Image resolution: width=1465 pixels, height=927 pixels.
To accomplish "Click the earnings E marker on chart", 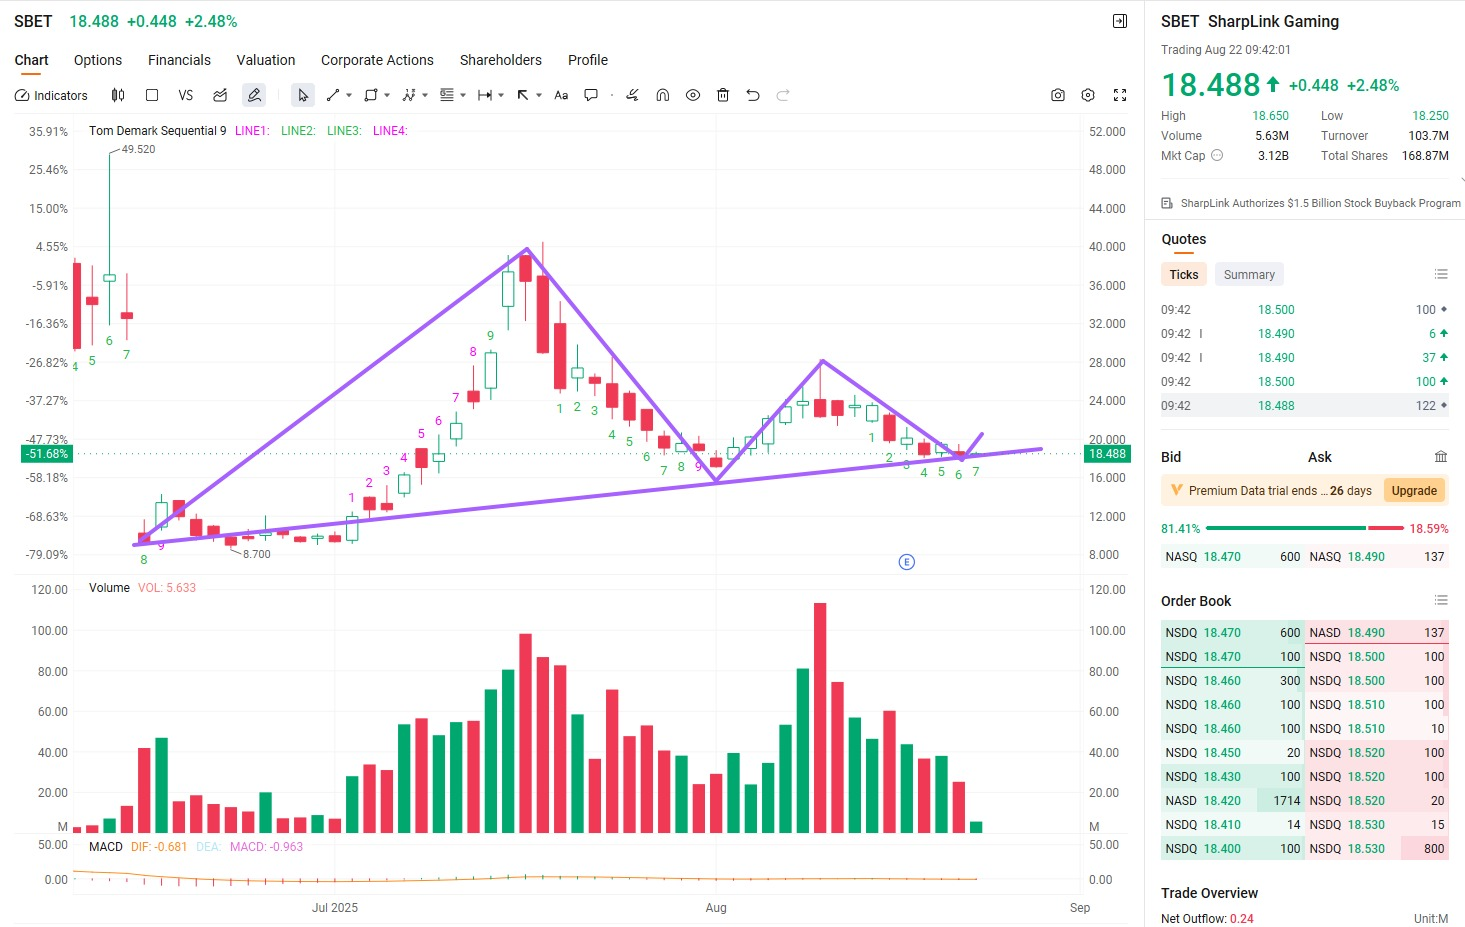I will 907,562.
